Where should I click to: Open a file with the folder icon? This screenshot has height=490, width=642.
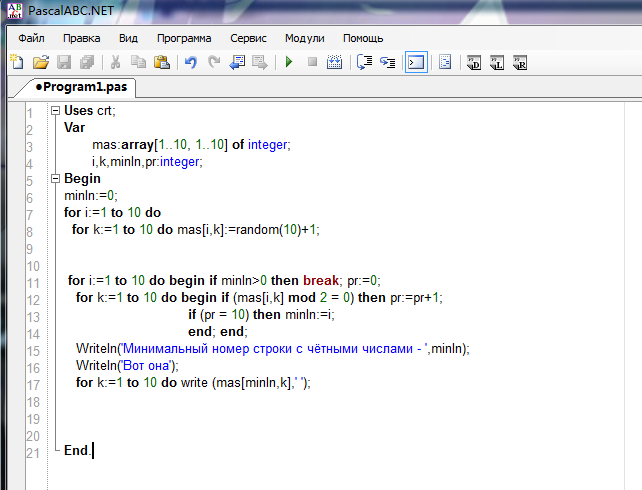41,62
